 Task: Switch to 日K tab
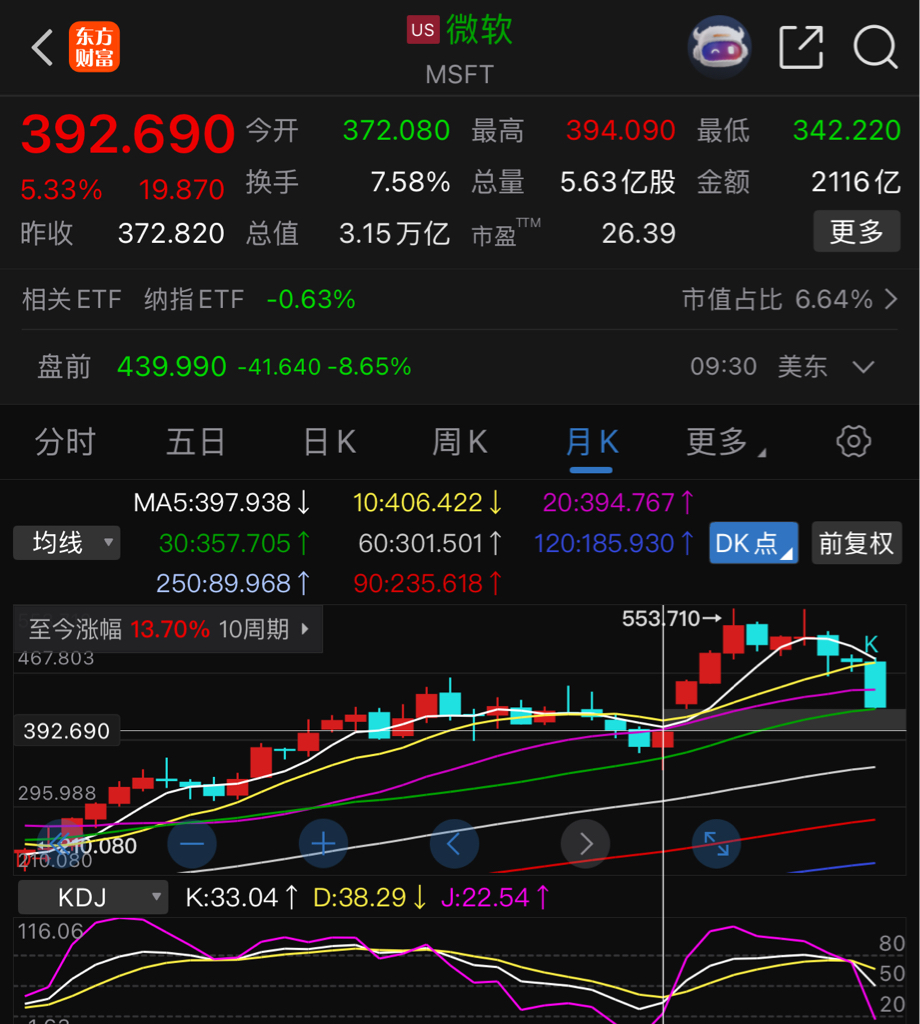click(330, 443)
